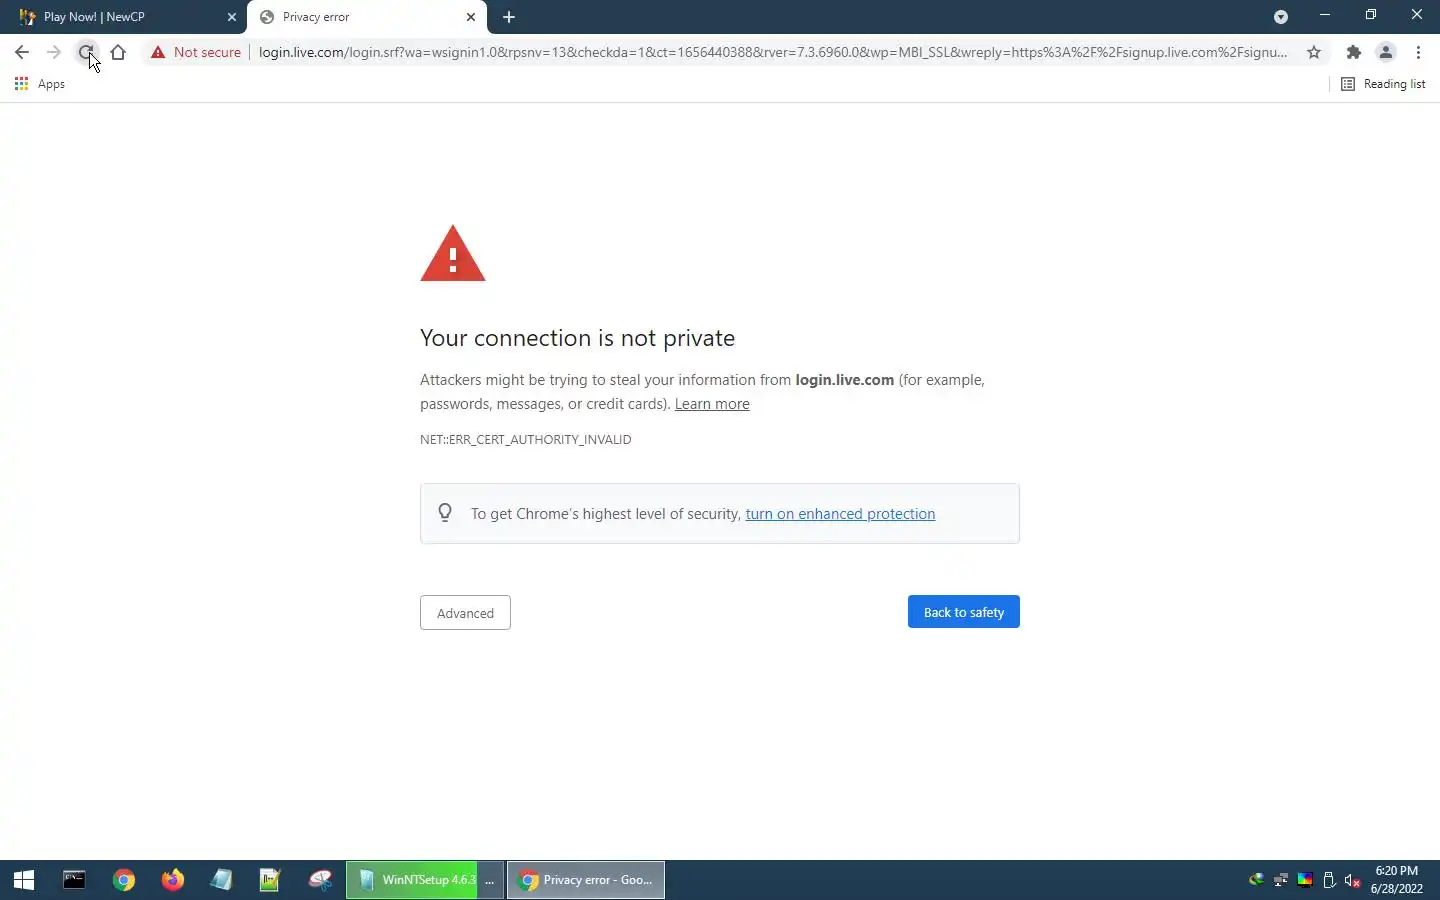Screen dimensions: 1440x900
Task: Click the red Not secure warning indicator
Action: click(x=196, y=52)
